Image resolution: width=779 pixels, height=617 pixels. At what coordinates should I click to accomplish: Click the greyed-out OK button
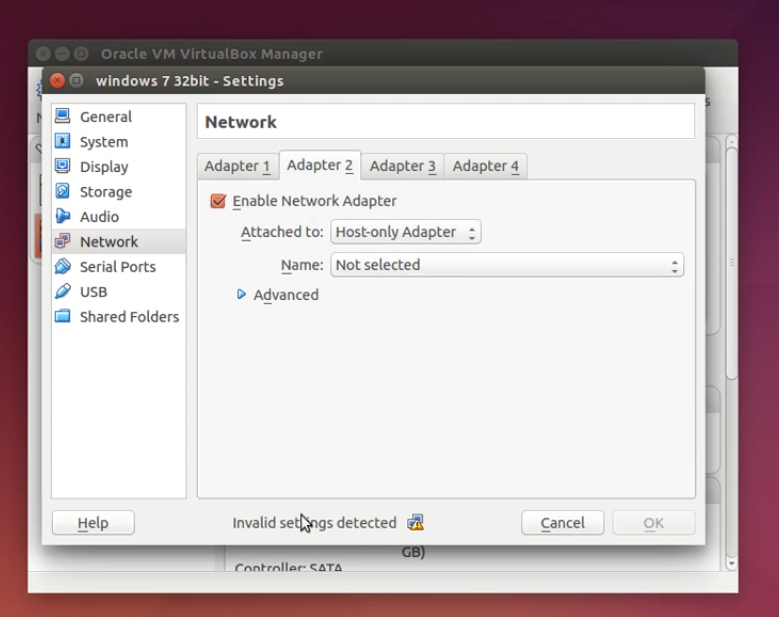653,523
